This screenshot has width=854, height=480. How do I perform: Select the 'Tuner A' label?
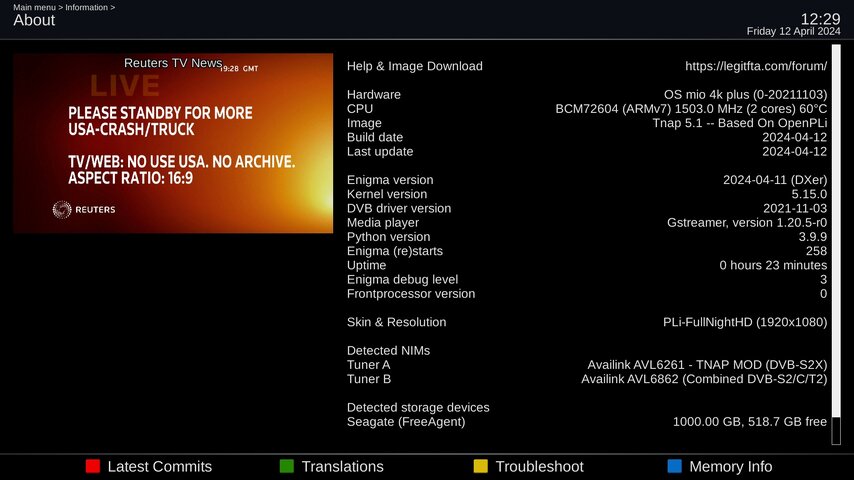tap(369, 364)
